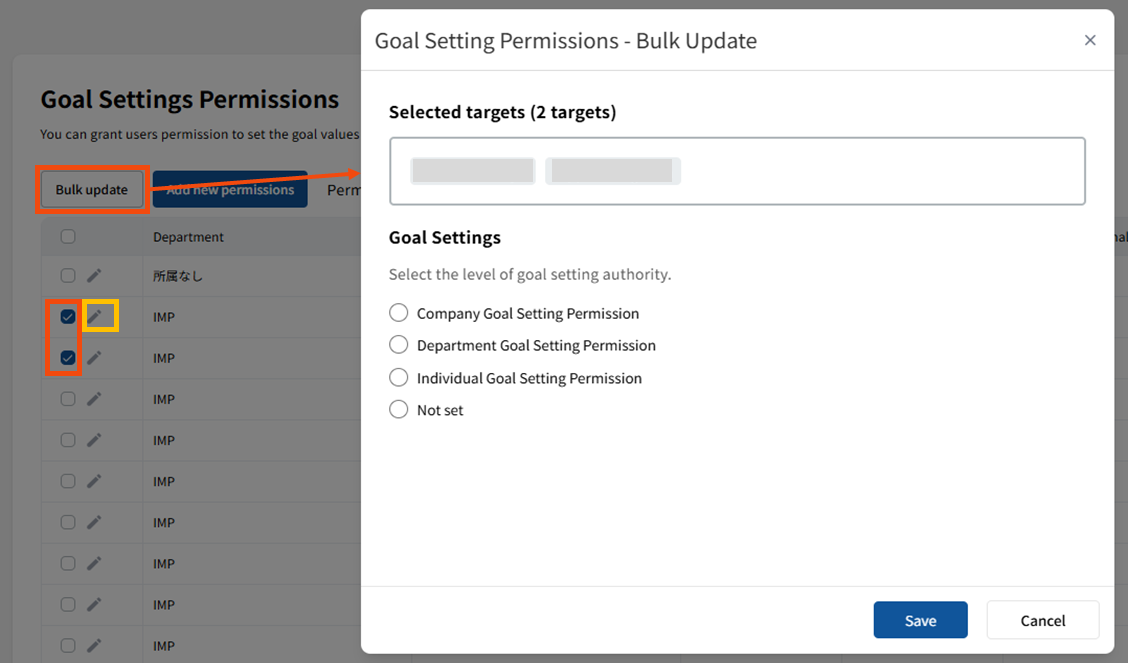Click pencil edit icon in 所属なし row
Viewport: 1128px width, 663px height.
(94, 275)
